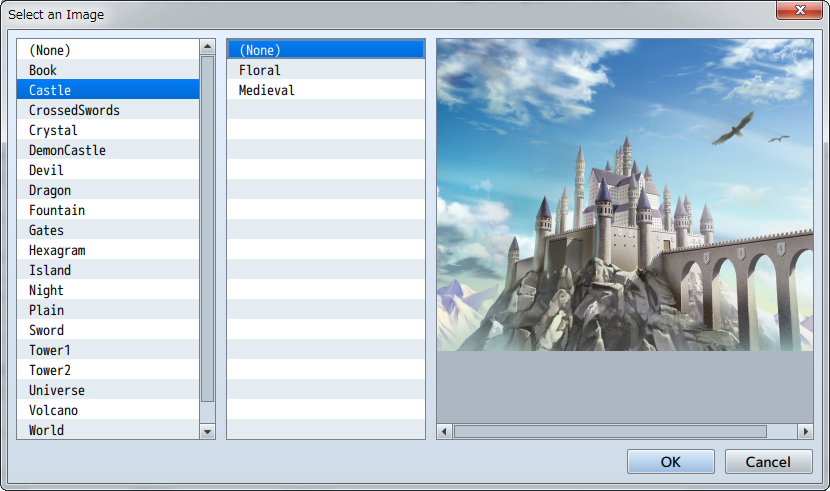The height and width of the screenshot is (491, 830).
Task: Click the vertical scrollbar of image list
Action: 208,230
